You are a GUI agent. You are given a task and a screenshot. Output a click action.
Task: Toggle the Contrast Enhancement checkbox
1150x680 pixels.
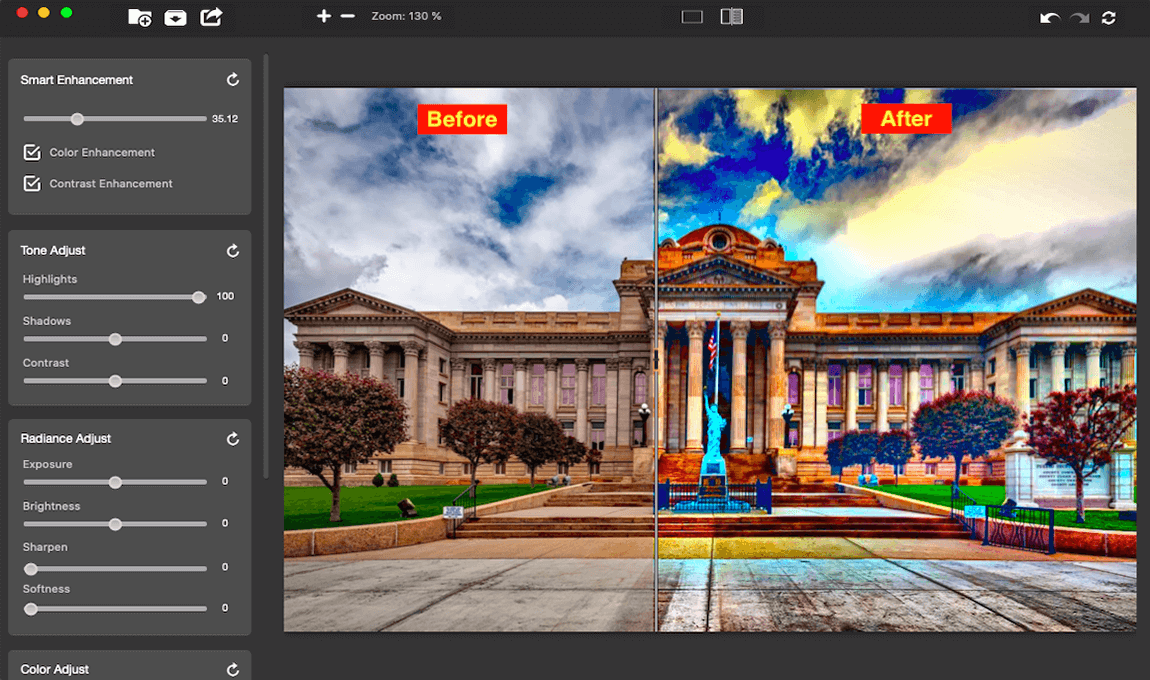pos(32,183)
